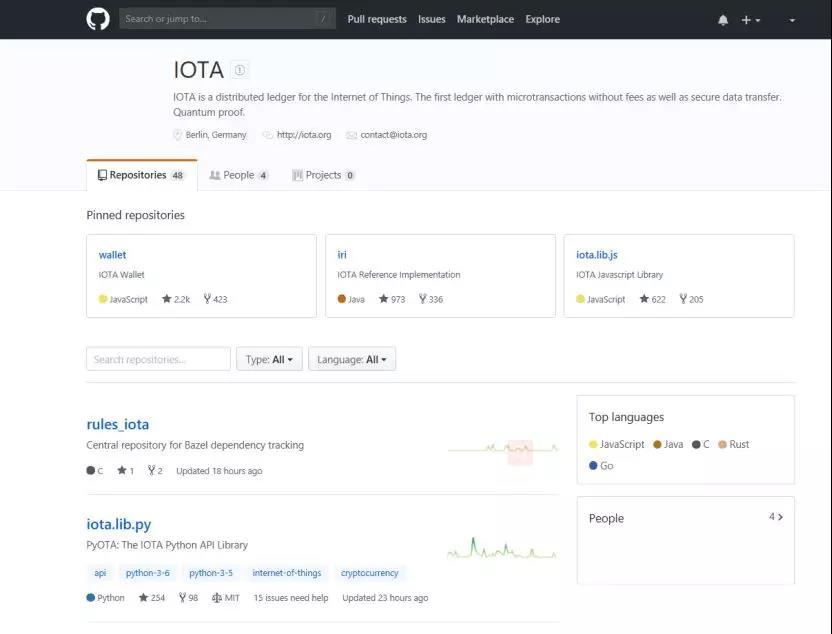This screenshot has height=634, width=832.
Task: Open the http://iota.org website link
Action: pyautogui.click(x=304, y=135)
